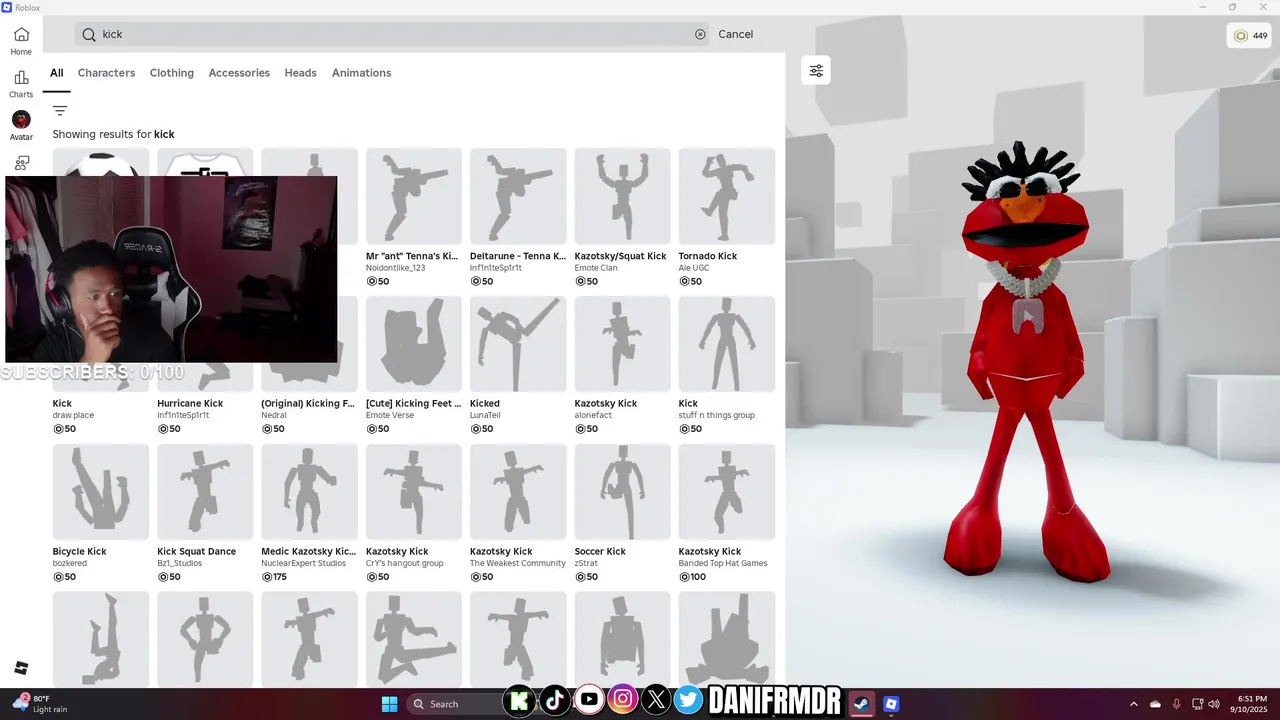Click the magnifier icon in the search bar

89,34
